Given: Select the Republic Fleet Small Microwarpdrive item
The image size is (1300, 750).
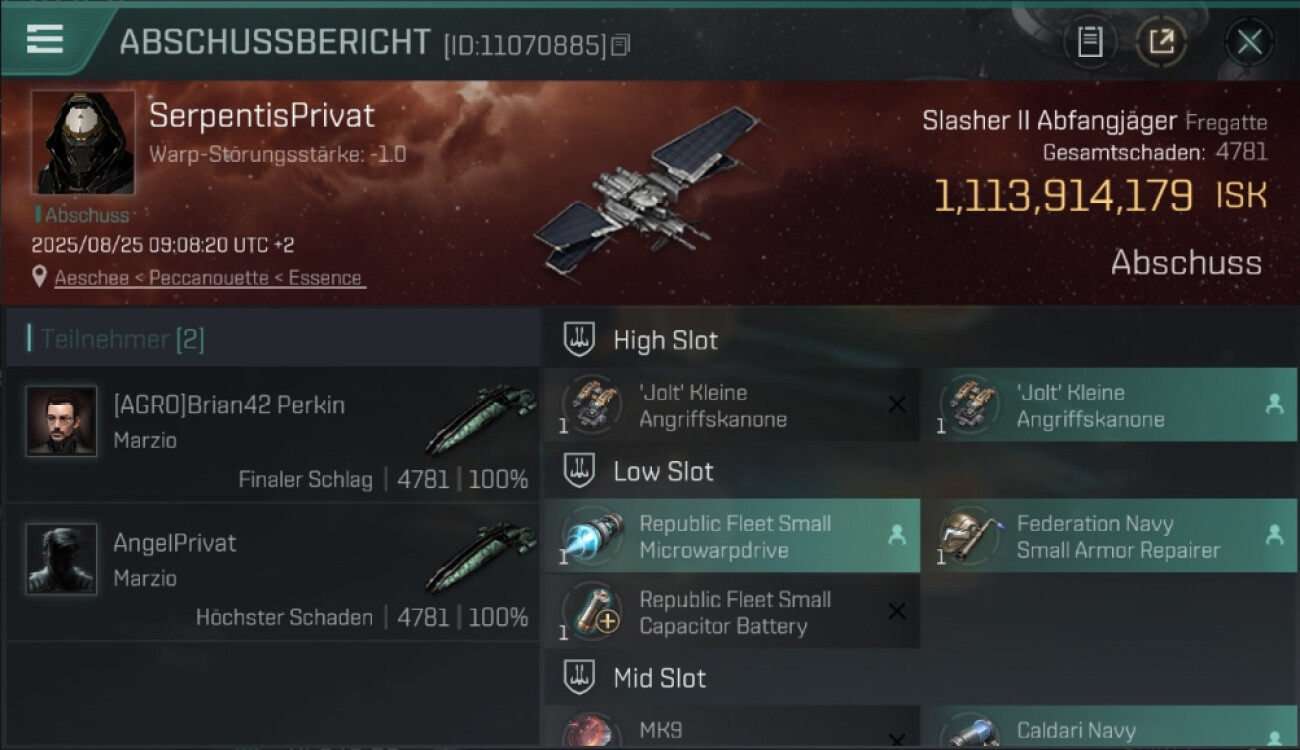Looking at the screenshot, I should pyautogui.click(x=732, y=536).
